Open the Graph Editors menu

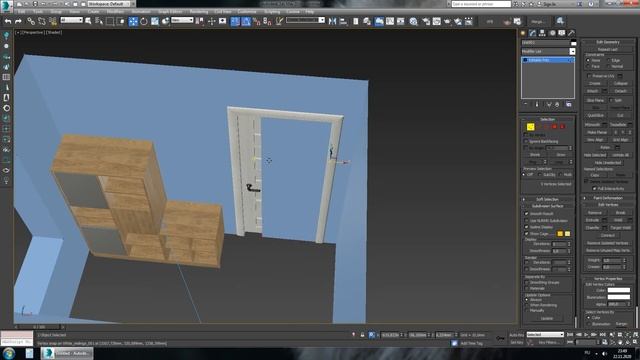tap(170, 12)
